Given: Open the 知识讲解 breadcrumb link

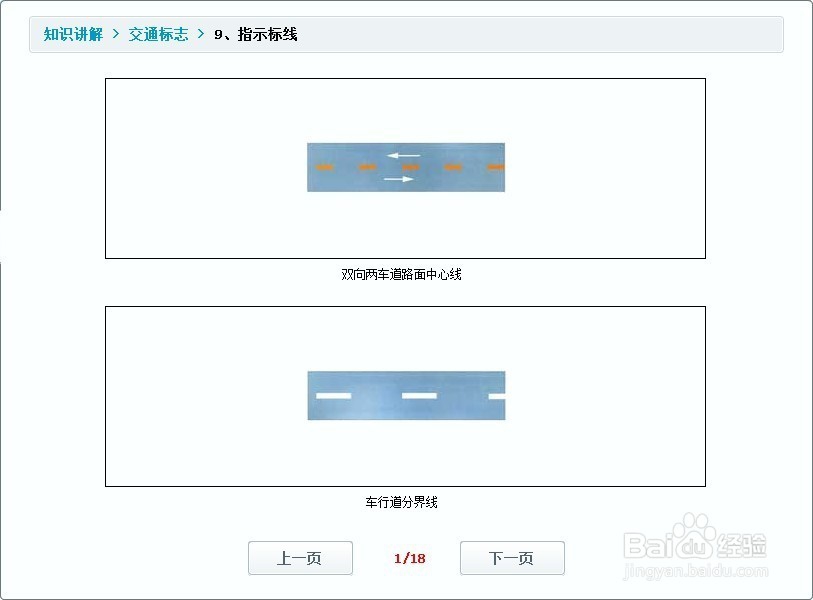Looking at the screenshot, I should (73, 34).
